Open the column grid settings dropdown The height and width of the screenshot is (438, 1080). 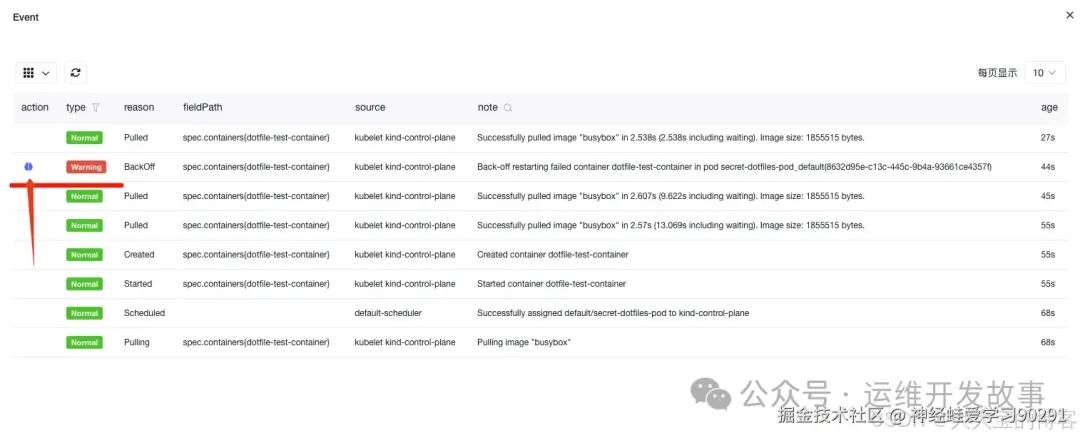[x=37, y=72]
